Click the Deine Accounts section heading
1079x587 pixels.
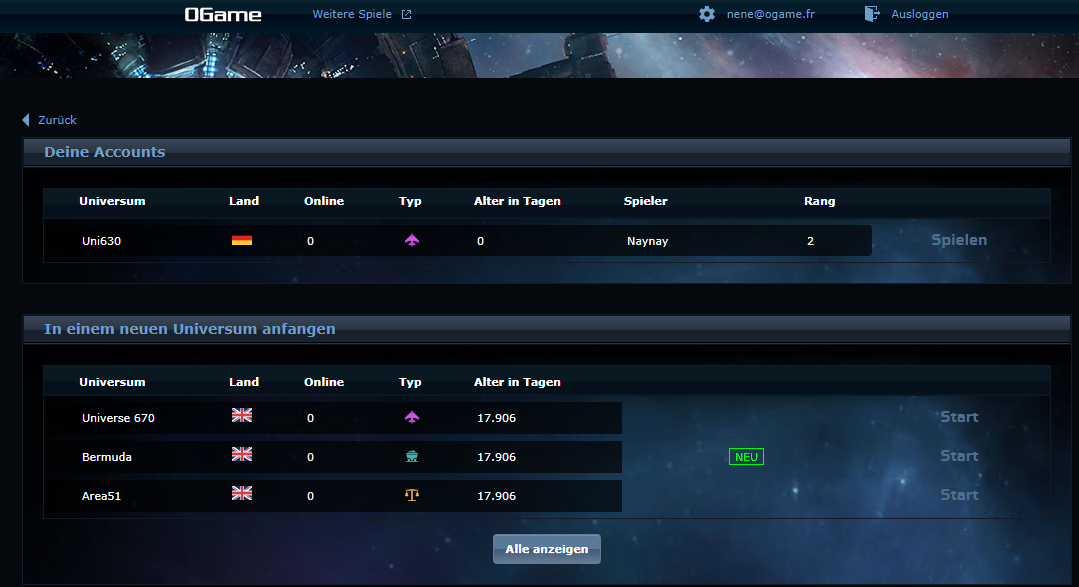pyautogui.click(x=105, y=152)
